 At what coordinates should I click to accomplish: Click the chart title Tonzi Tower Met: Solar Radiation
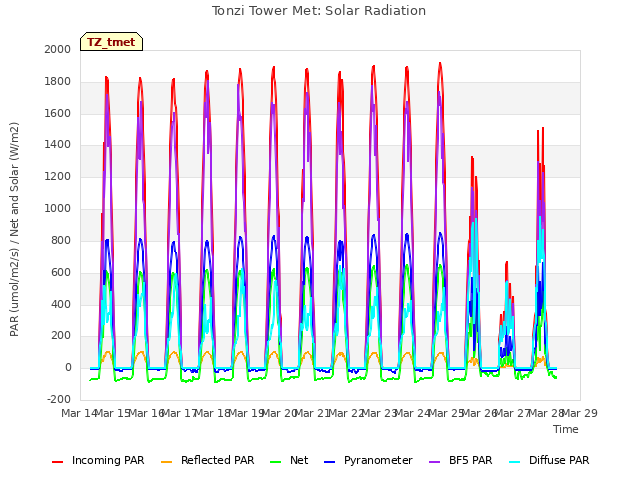coord(319,11)
